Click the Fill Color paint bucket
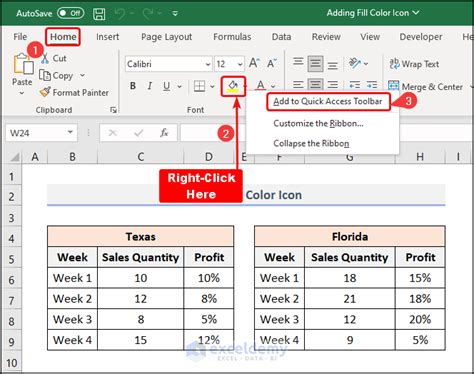The image size is (474, 374). pyautogui.click(x=233, y=86)
